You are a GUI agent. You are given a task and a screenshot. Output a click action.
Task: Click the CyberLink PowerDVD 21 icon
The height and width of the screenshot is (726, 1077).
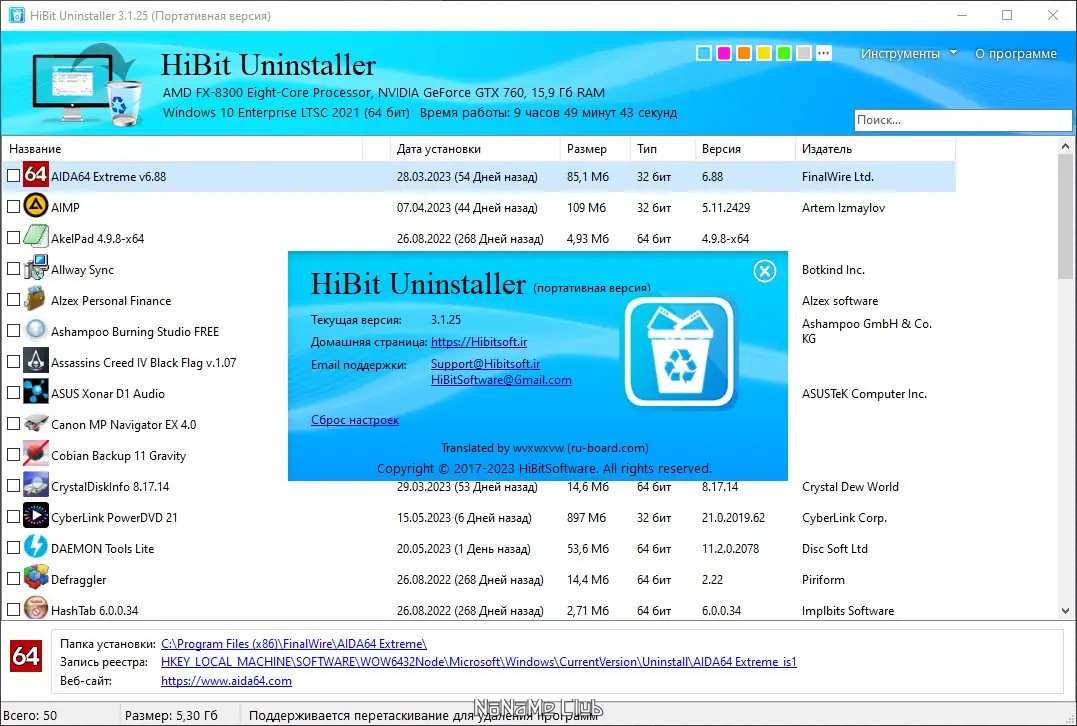coord(36,516)
